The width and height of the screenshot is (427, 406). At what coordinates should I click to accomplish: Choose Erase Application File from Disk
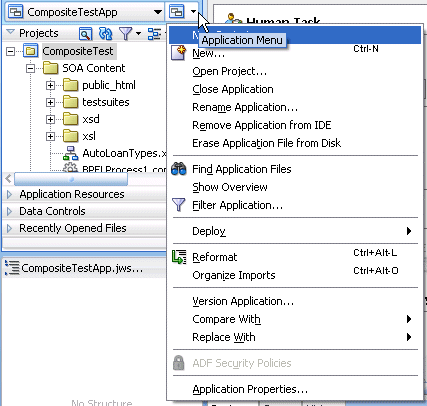295,143
